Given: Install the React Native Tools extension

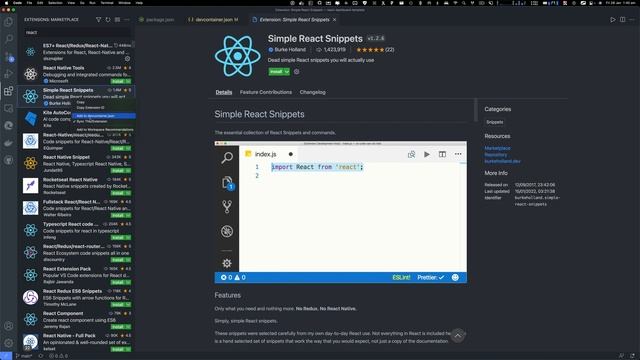Looking at the screenshot, I should tap(118, 81).
